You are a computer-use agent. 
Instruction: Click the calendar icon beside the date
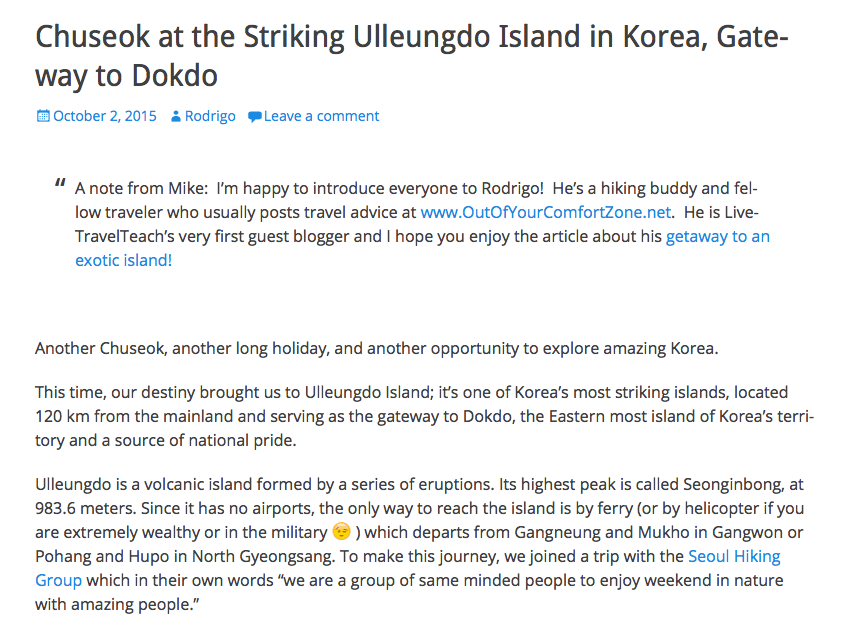tap(43, 116)
